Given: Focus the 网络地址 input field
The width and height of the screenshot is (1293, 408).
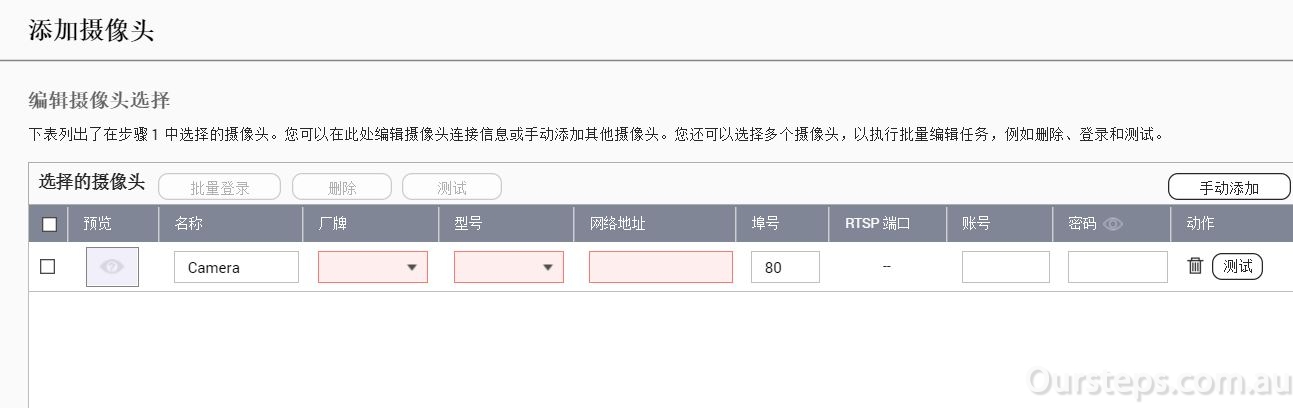Looking at the screenshot, I should pos(661,267).
